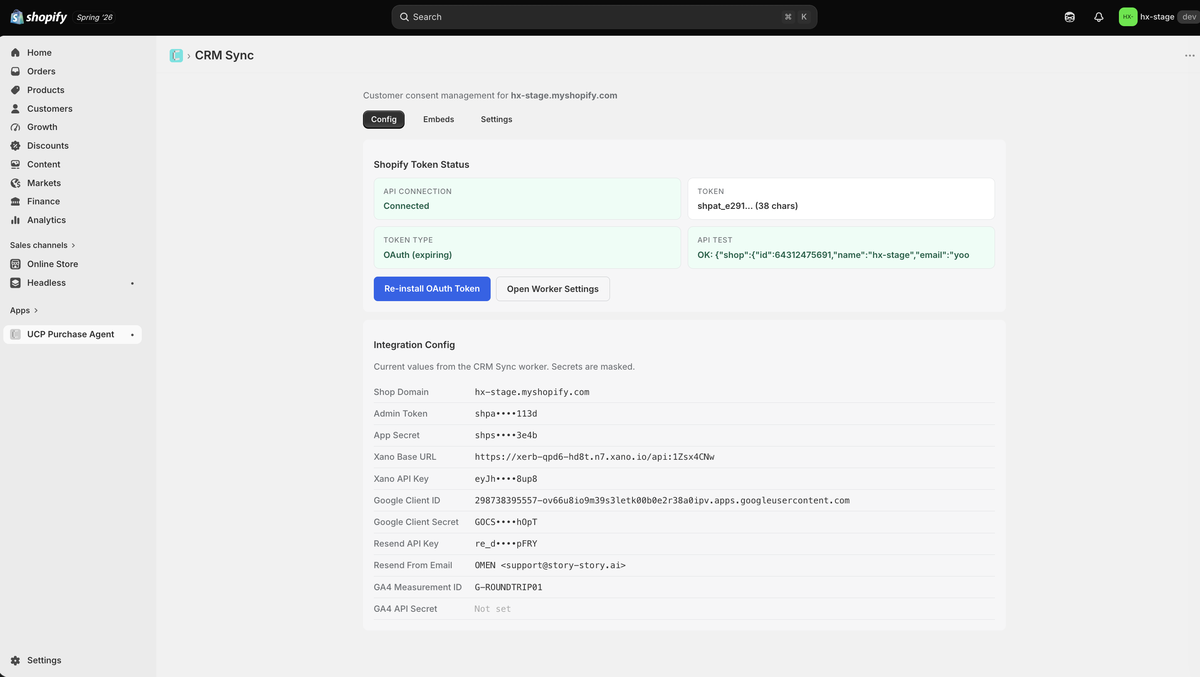Click the Growth target icon
Image resolution: width=1200 pixels, height=677 pixels.
click(15, 127)
